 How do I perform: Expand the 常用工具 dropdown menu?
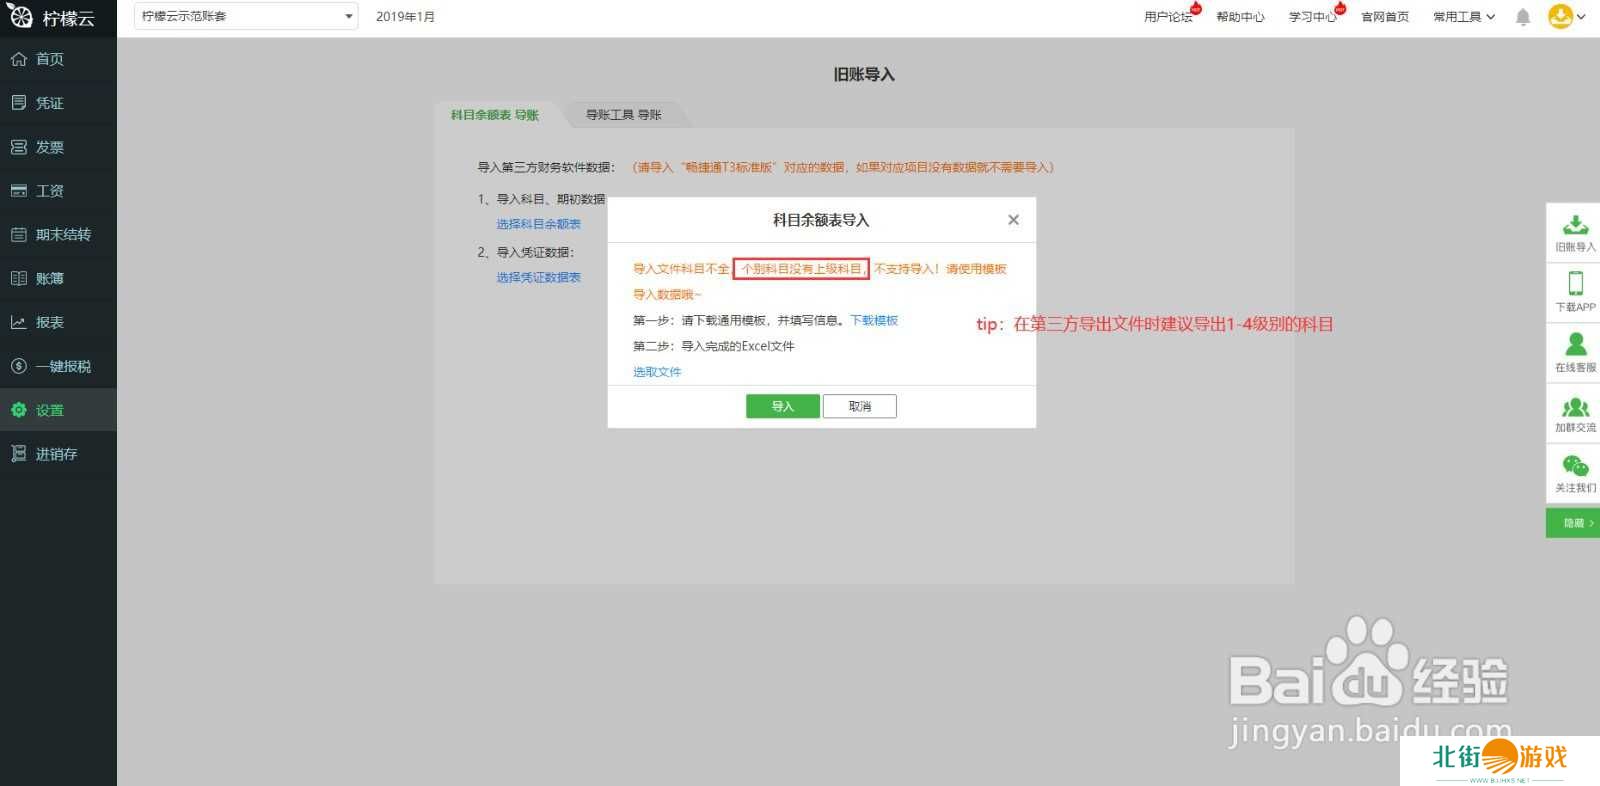pyautogui.click(x=1463, y=17)
